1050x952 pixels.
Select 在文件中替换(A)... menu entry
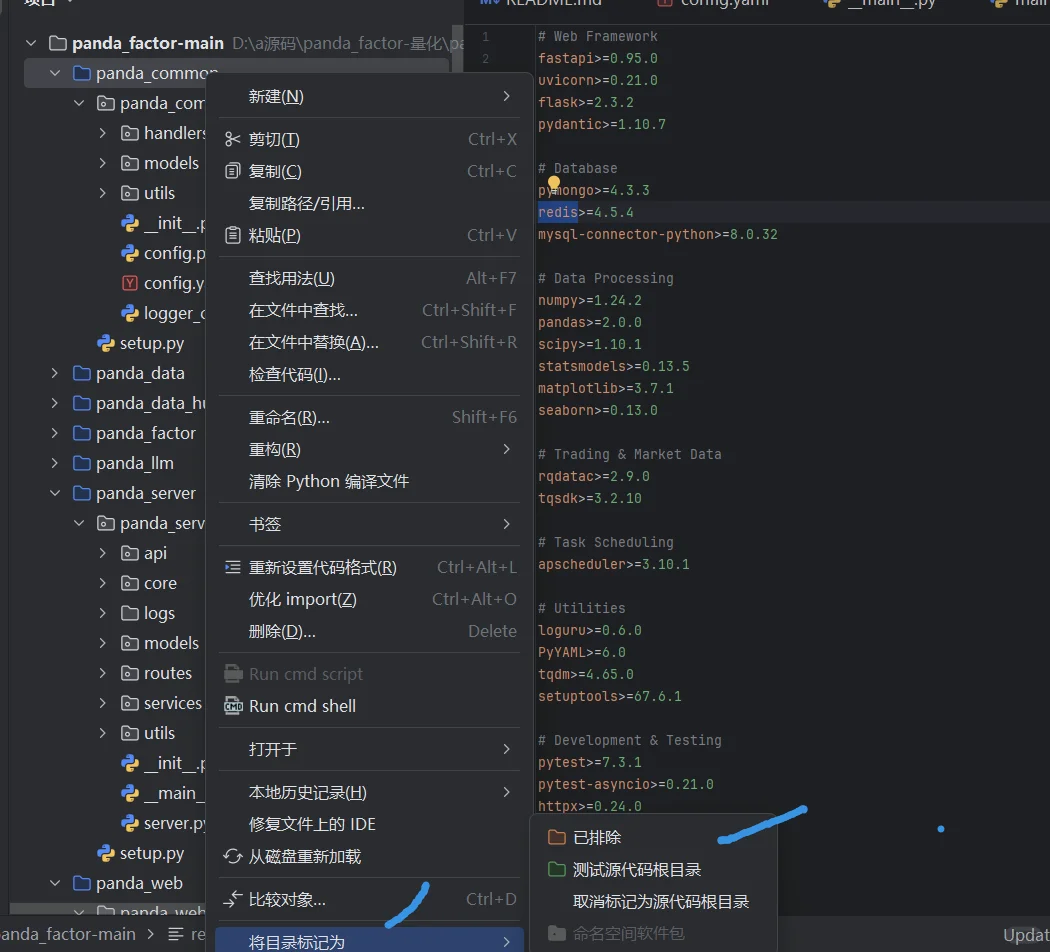(369, 343)
